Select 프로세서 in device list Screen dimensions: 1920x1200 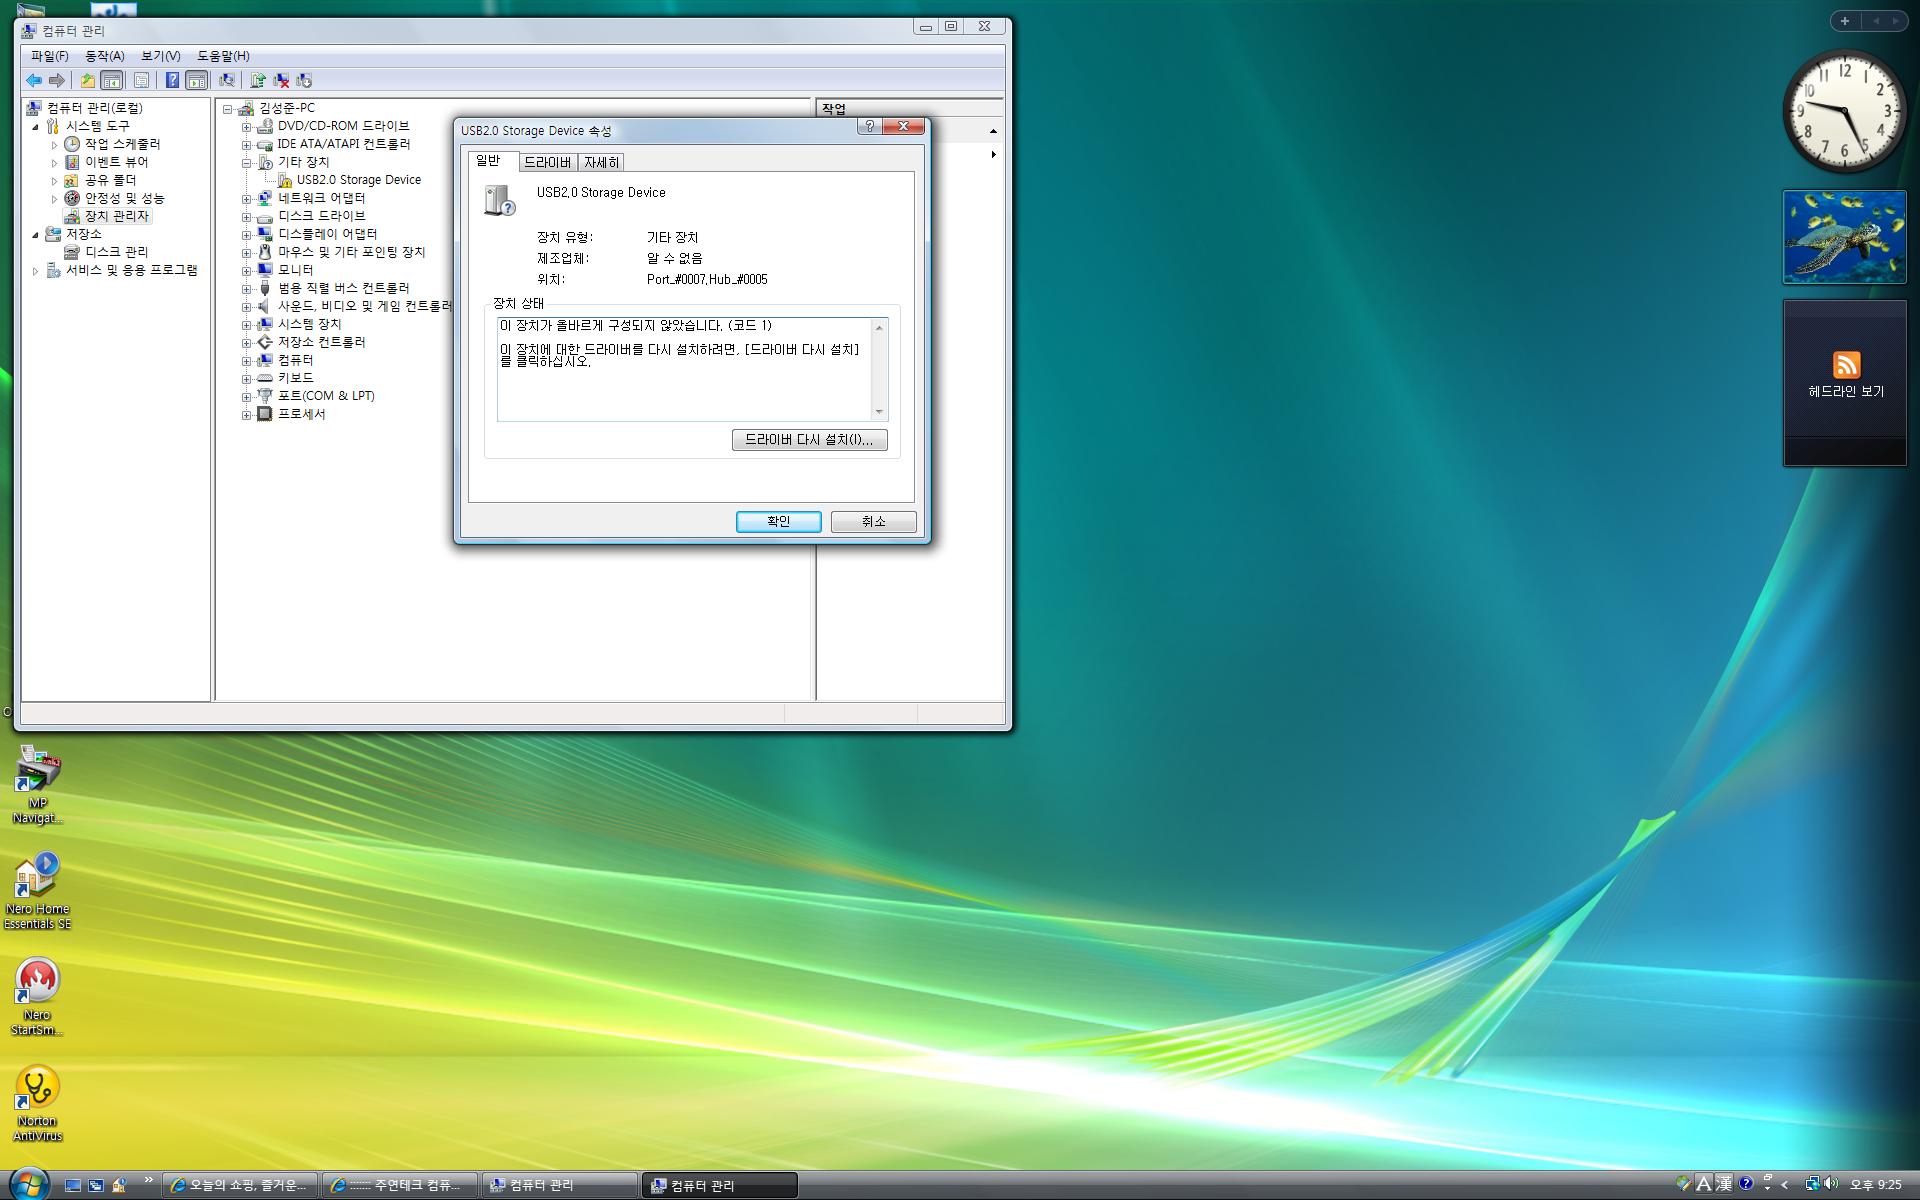tap(301, 414)
